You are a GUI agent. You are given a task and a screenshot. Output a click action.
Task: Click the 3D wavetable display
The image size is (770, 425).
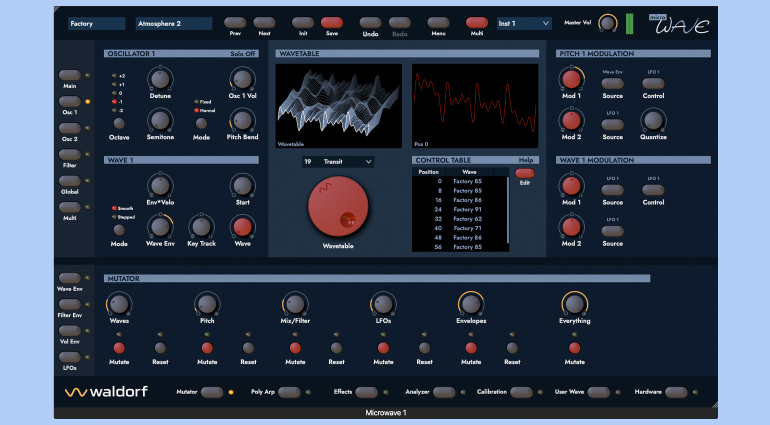[x=338, y=106]
